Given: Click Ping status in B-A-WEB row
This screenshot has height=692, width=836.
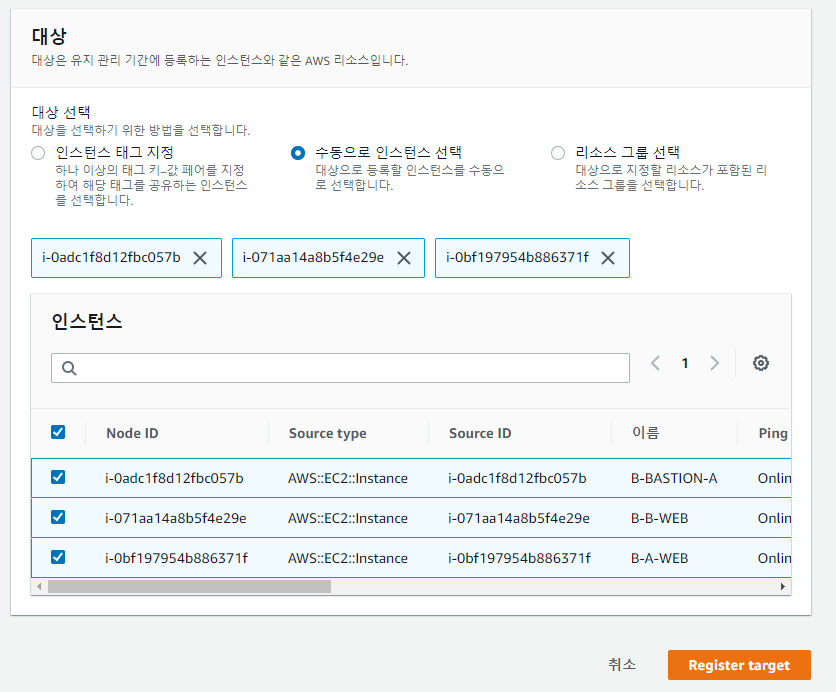Looking at the screenshot, I should tap(774, 558).
